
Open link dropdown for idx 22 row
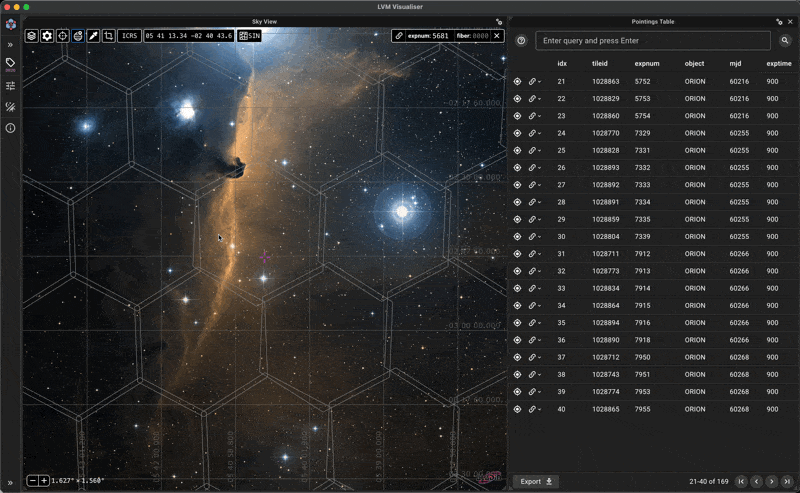[534, 99]
